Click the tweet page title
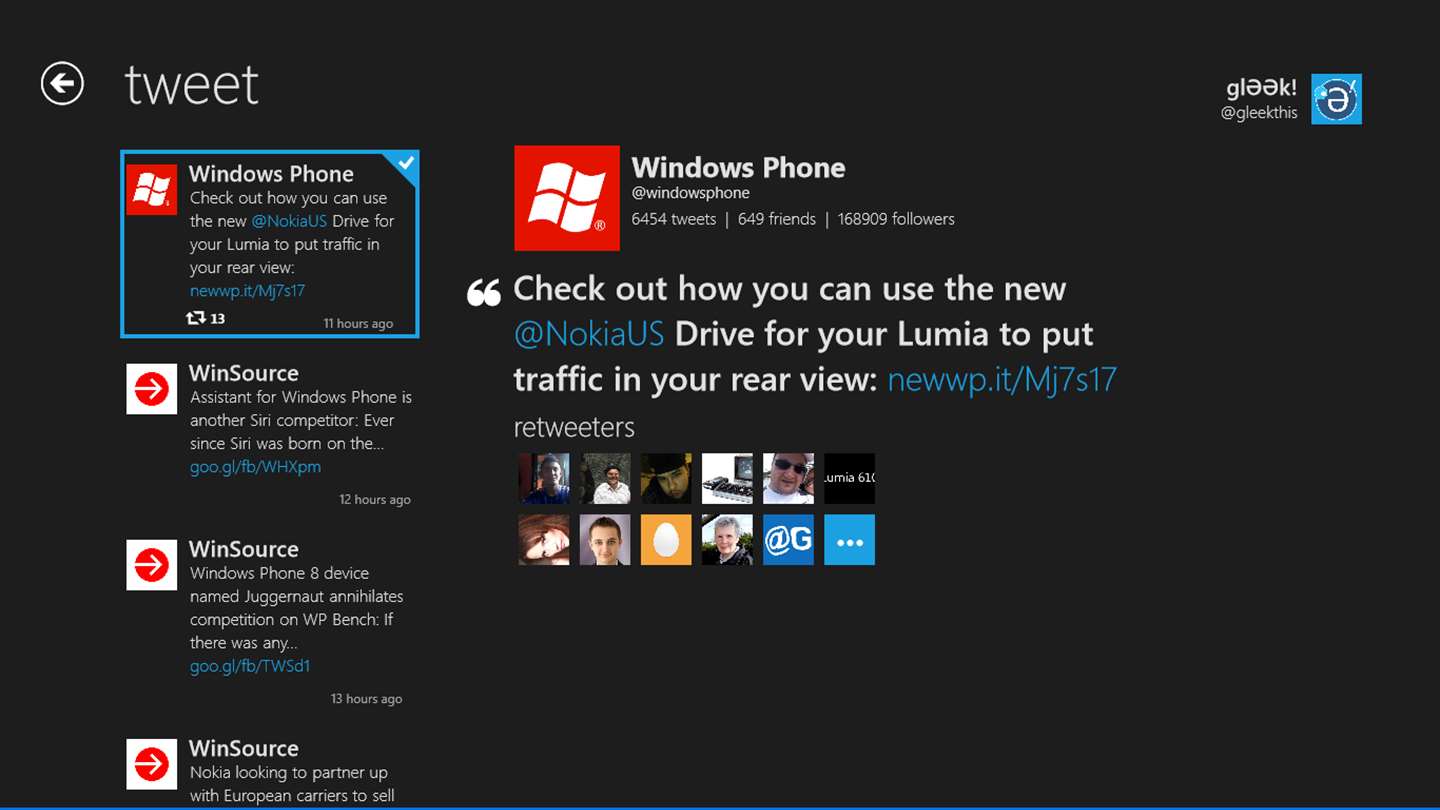Viewport: 1440px width, 810px height. pyautogui.click(x=192, y=85)
